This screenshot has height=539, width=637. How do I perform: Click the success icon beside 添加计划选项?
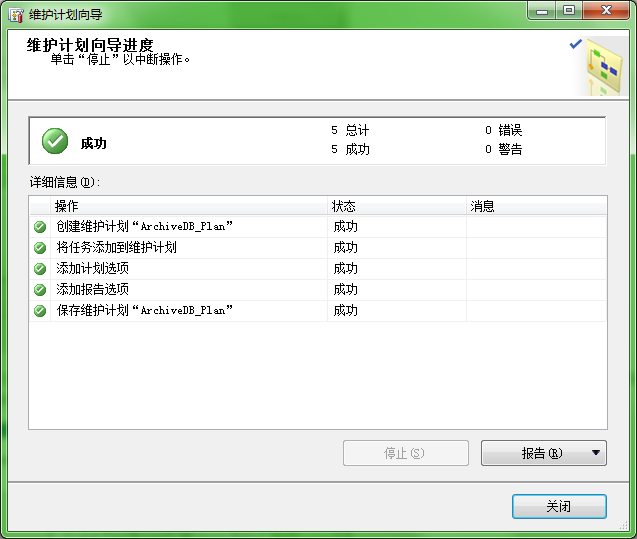(40, 269)
